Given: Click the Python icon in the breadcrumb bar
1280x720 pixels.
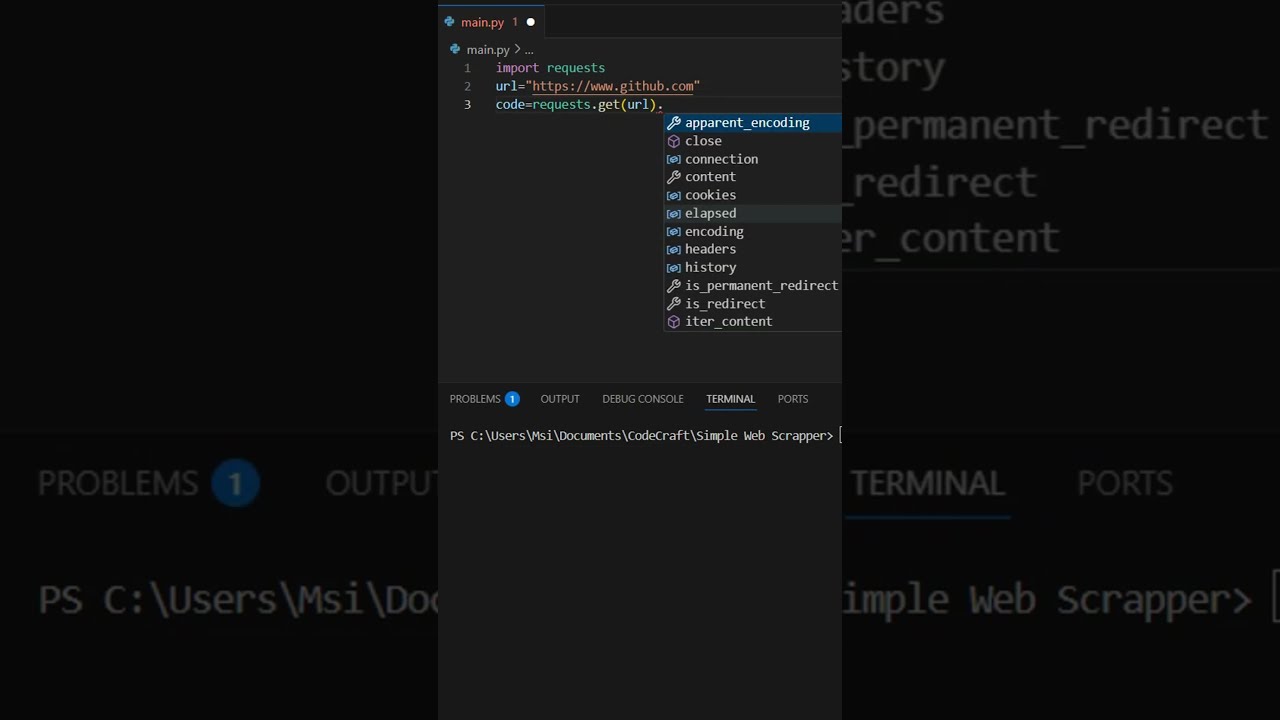Looking at the screenshot, I should coord(455,49).
